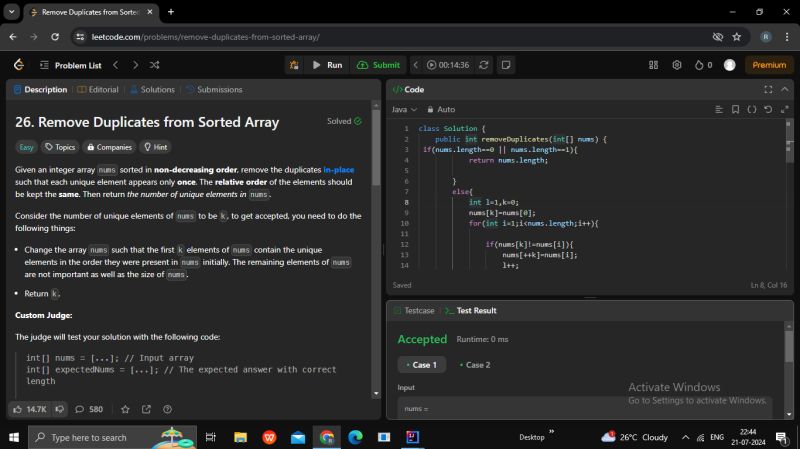
Task: Toggle the Auto lock setting
Action: point(441,109)
